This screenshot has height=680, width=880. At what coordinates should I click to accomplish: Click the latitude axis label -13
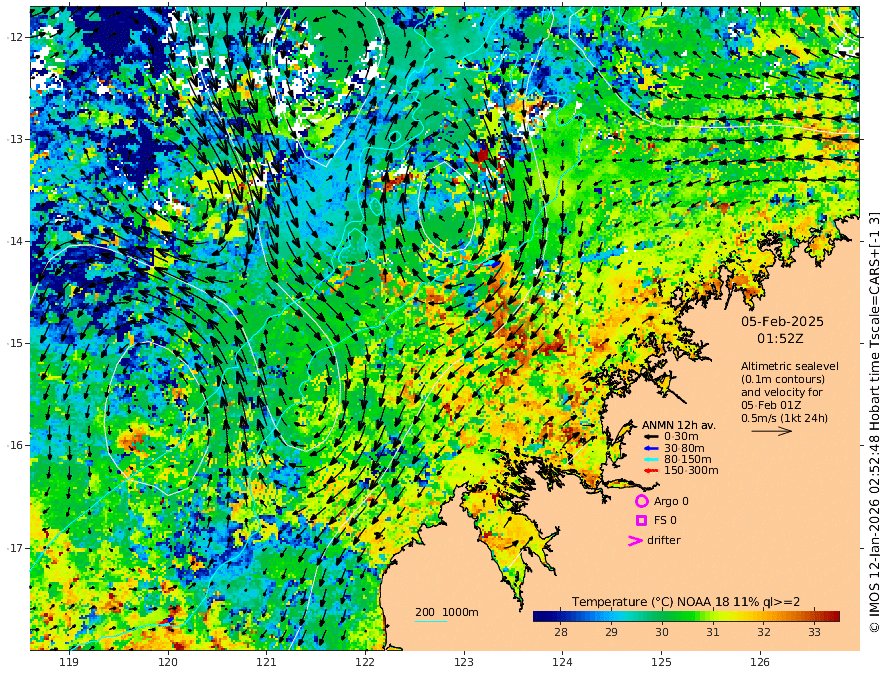tap(15, 139)
